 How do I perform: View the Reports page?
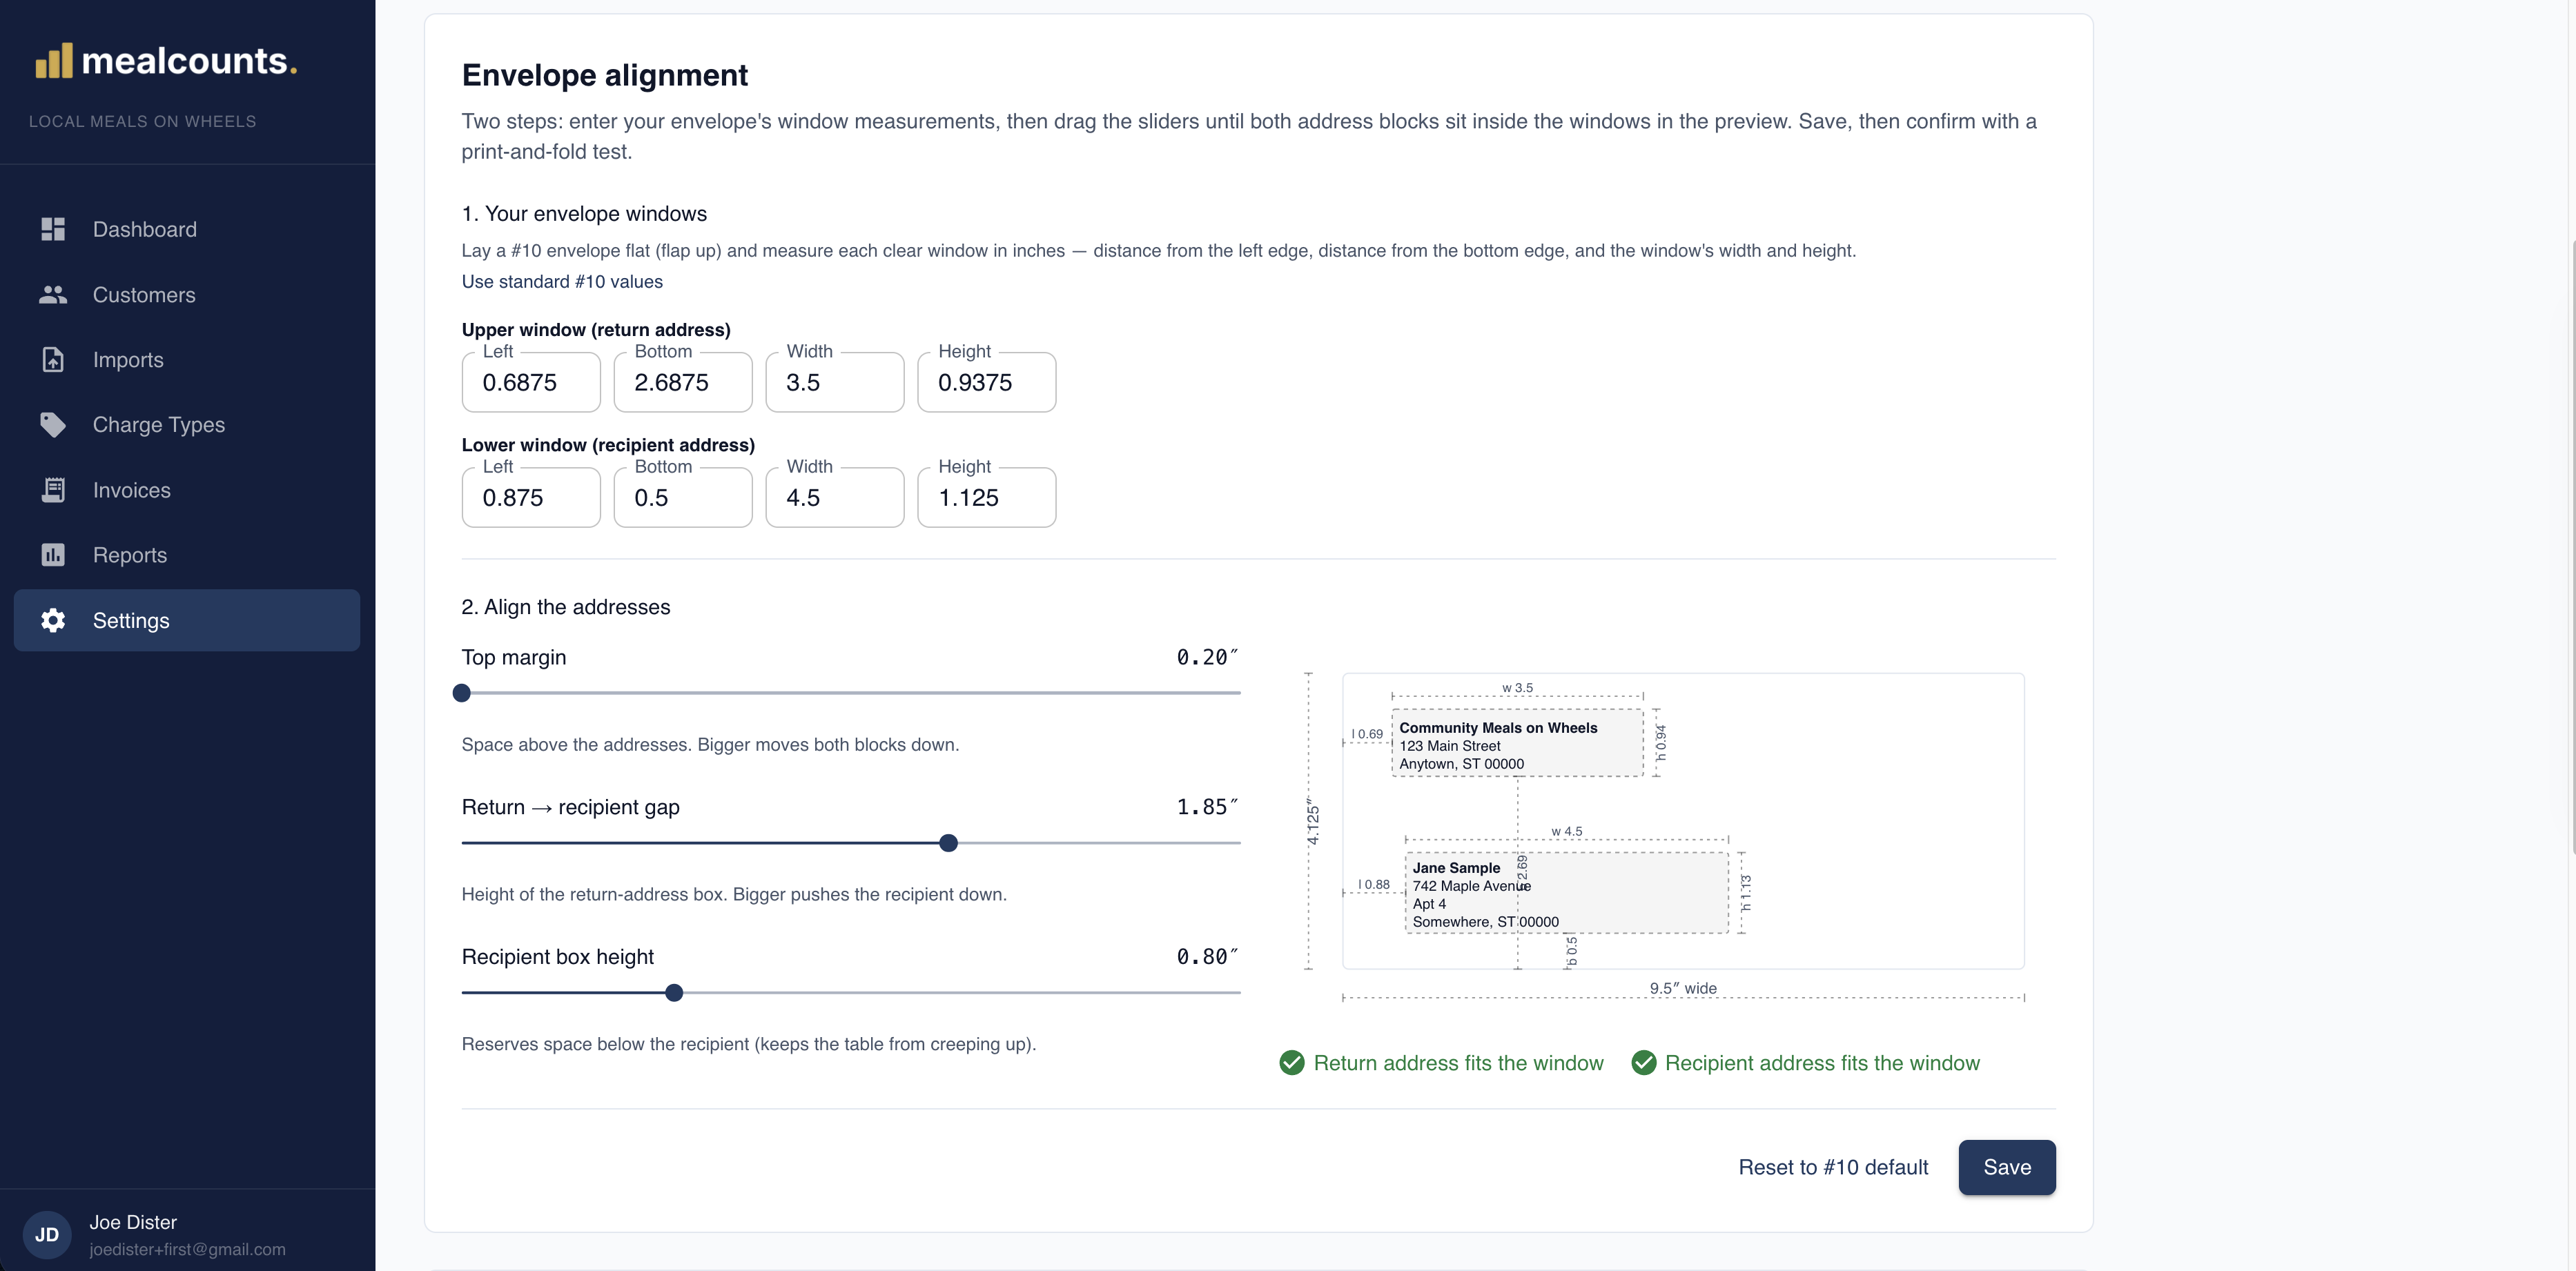tap(187, 554)
